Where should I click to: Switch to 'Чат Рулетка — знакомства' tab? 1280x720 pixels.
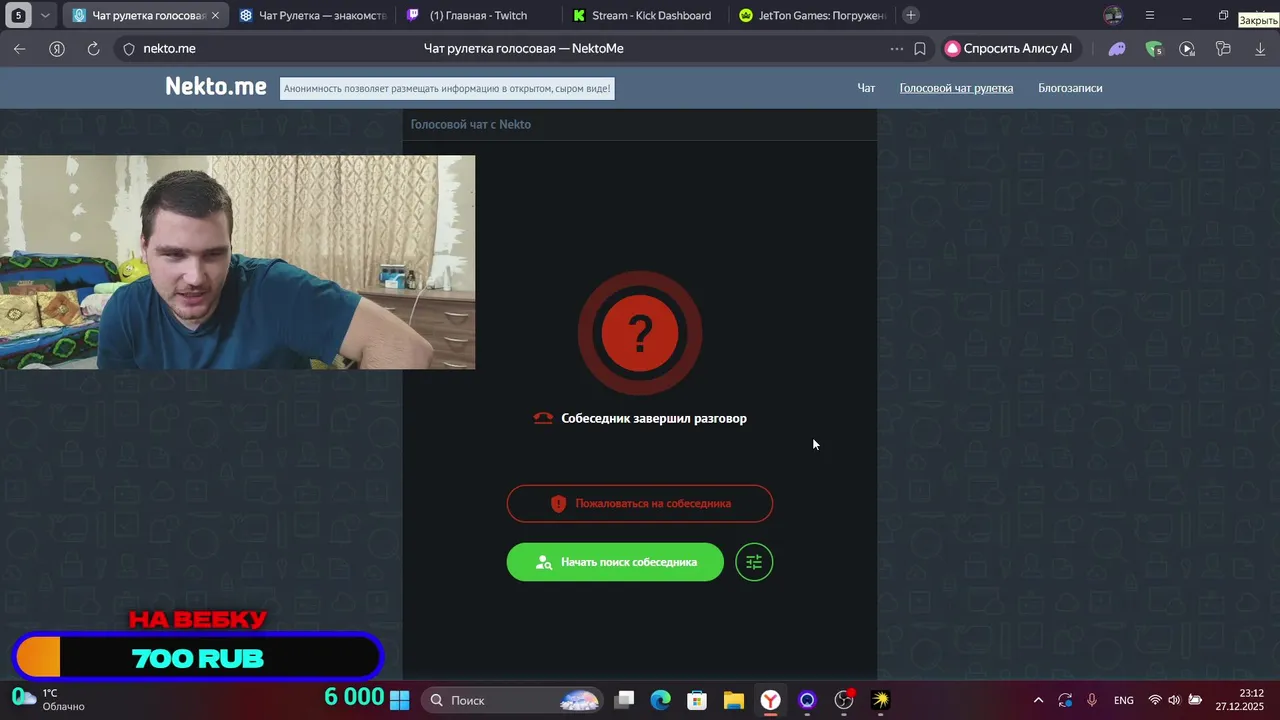[312, 15]
